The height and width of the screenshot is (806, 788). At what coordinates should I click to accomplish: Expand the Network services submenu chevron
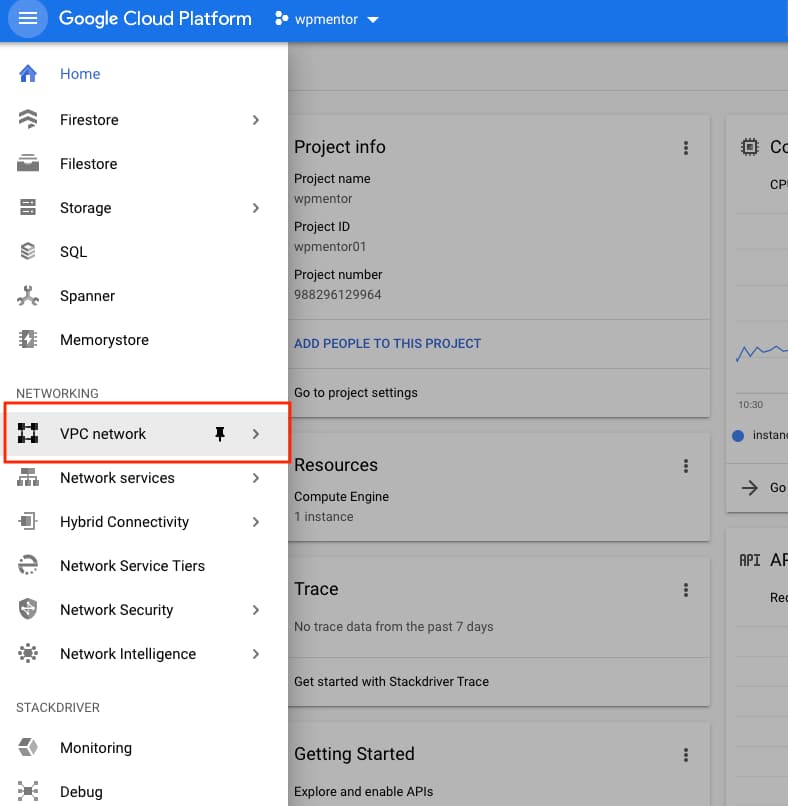tap(256, 478)
